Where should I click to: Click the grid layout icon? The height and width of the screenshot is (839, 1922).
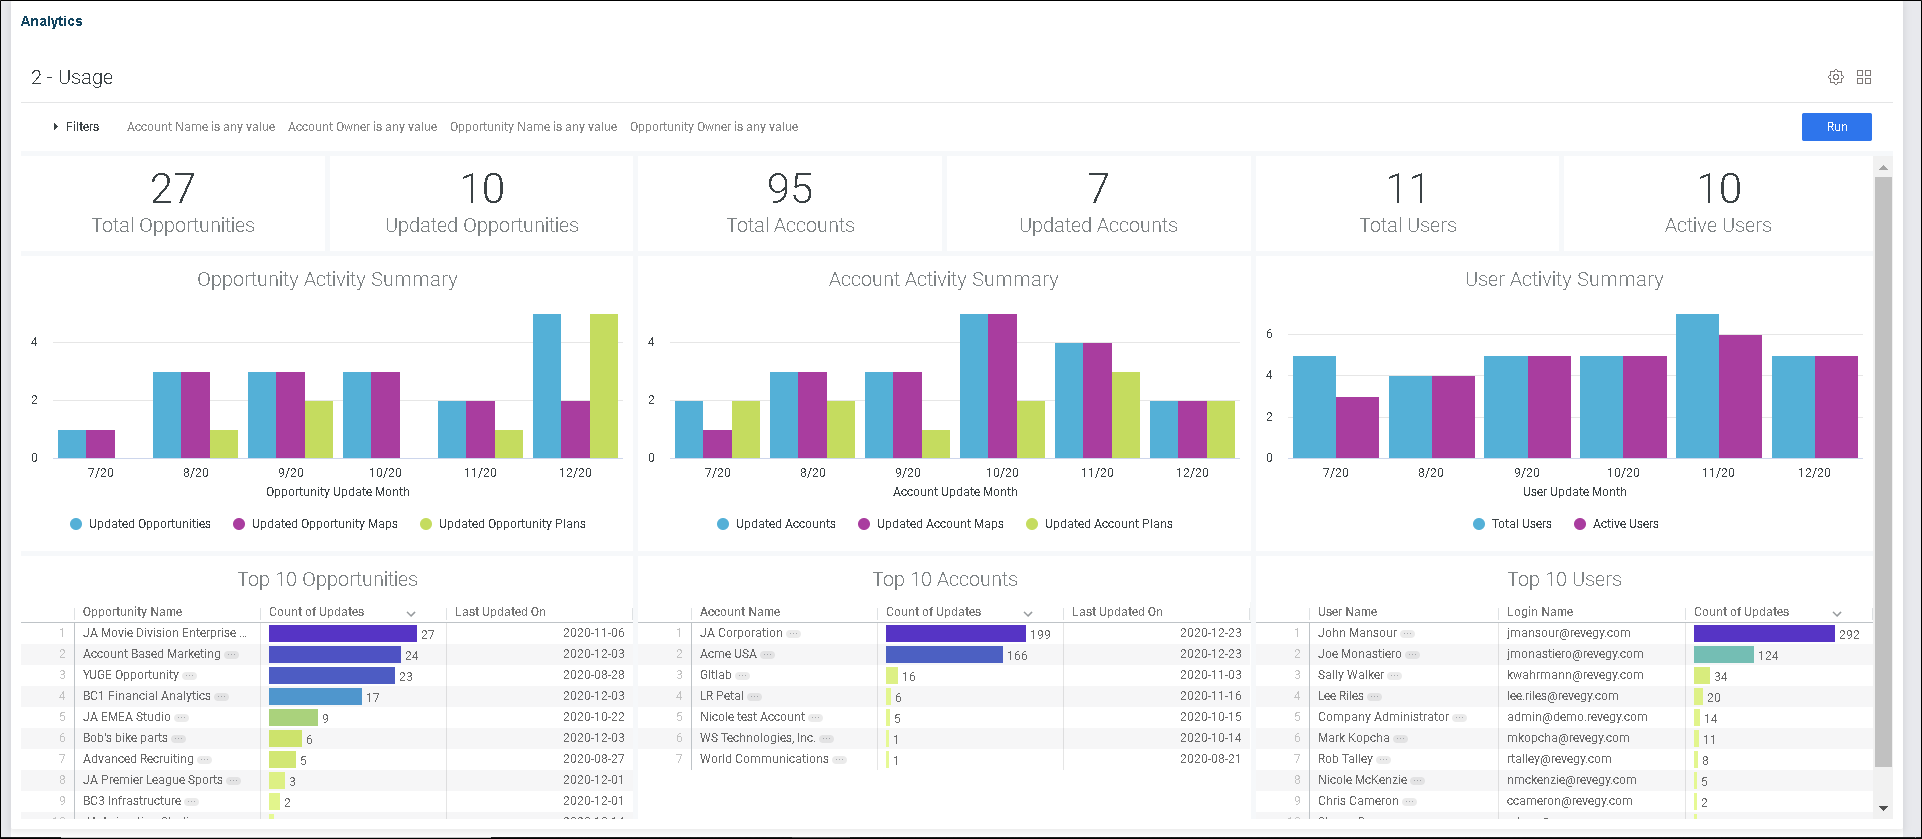[x=1863, y=77]
